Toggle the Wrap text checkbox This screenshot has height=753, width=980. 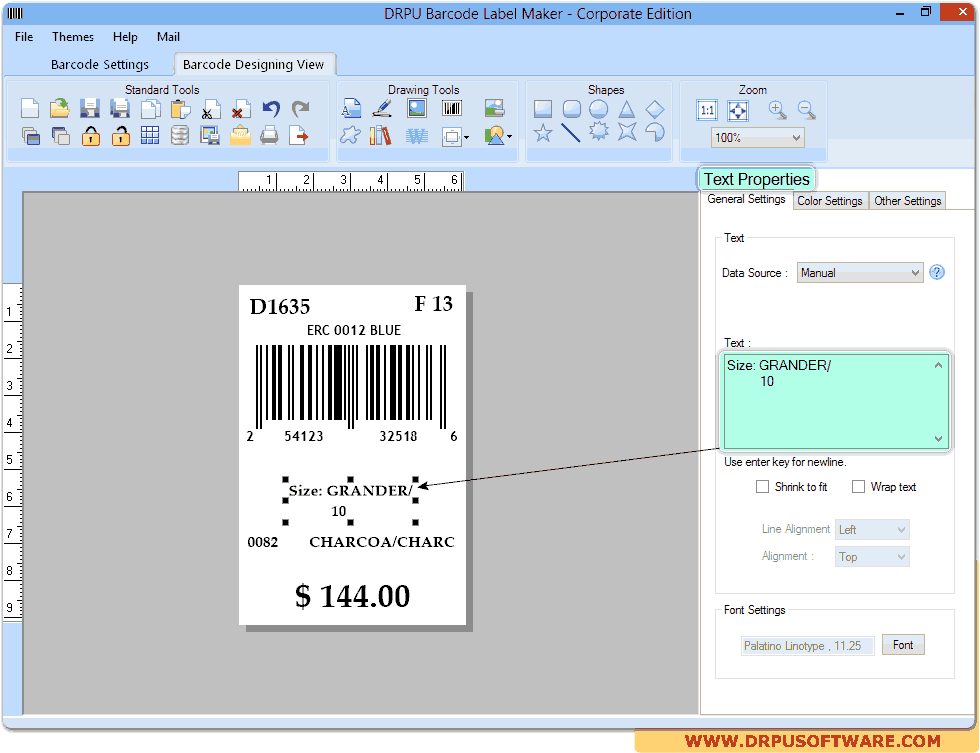[858, 487]
